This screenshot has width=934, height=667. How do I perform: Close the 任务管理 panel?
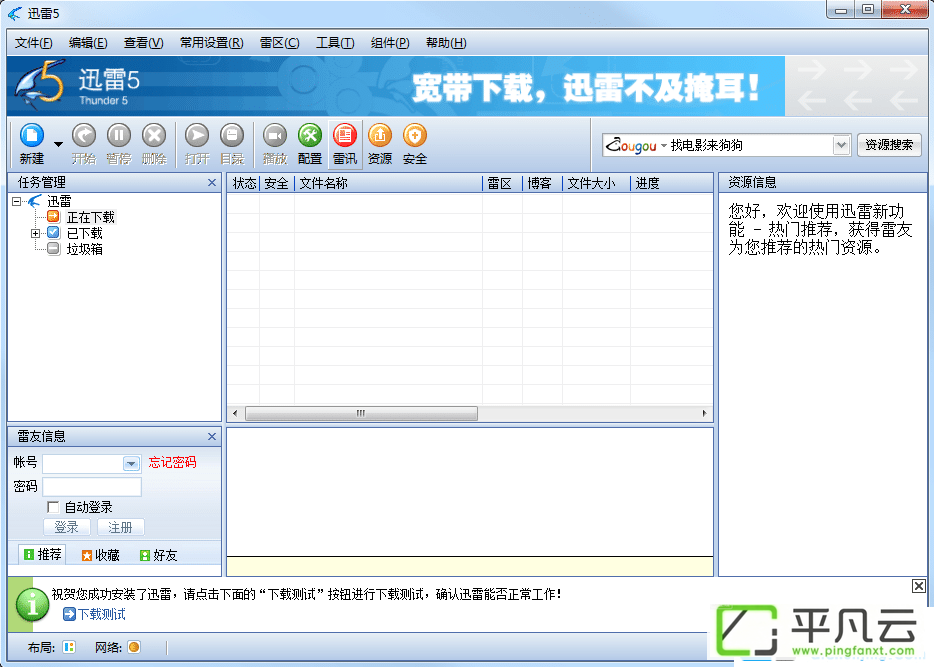[x=211, y=182]
